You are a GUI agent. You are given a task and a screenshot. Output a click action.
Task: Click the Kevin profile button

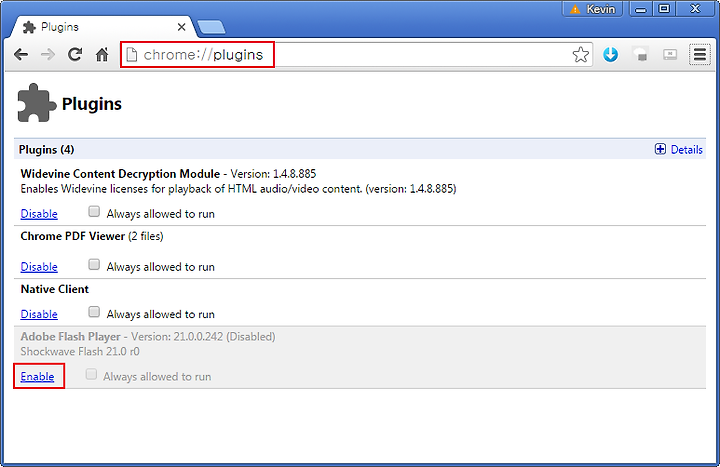(x=592, y=9)
